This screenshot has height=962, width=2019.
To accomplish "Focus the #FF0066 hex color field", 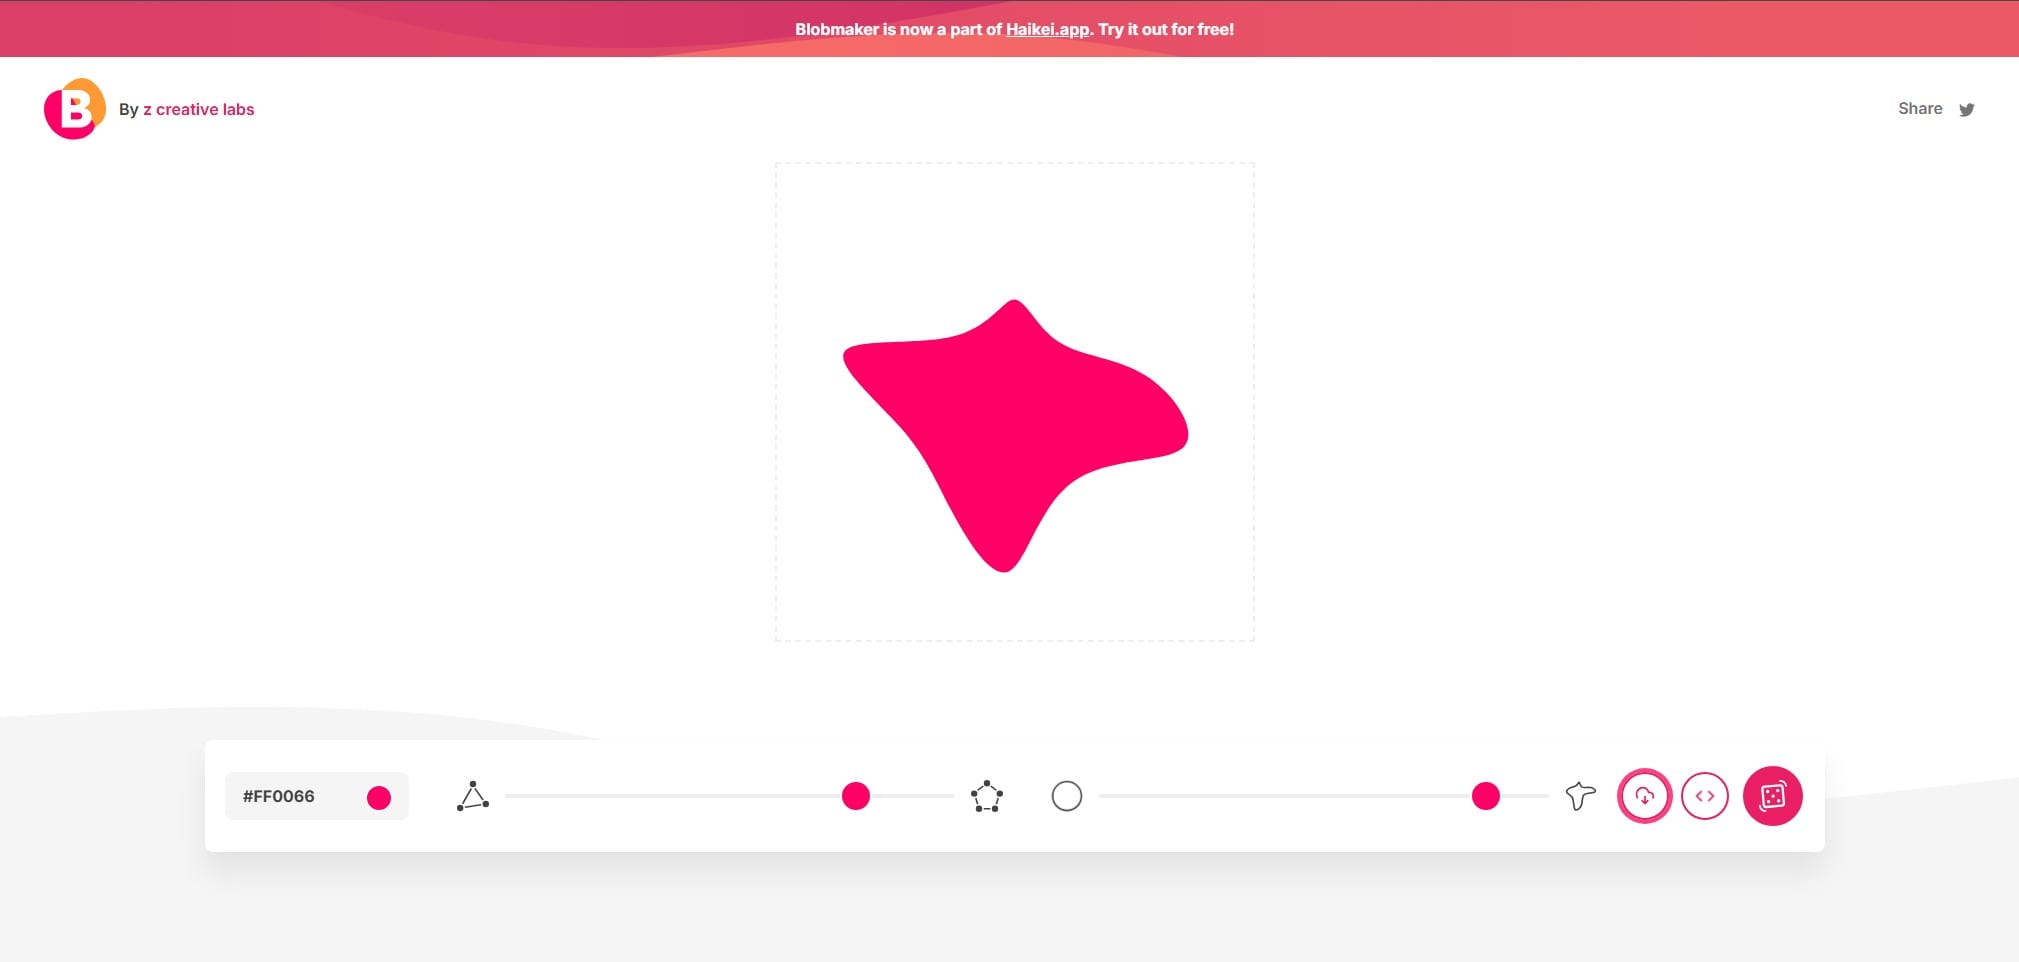I will (290, 797).
